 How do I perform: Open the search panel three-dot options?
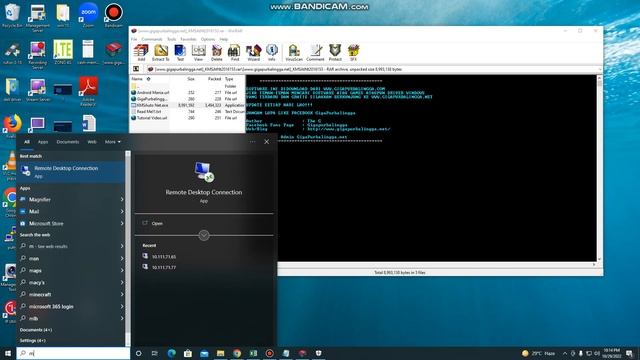252,142
